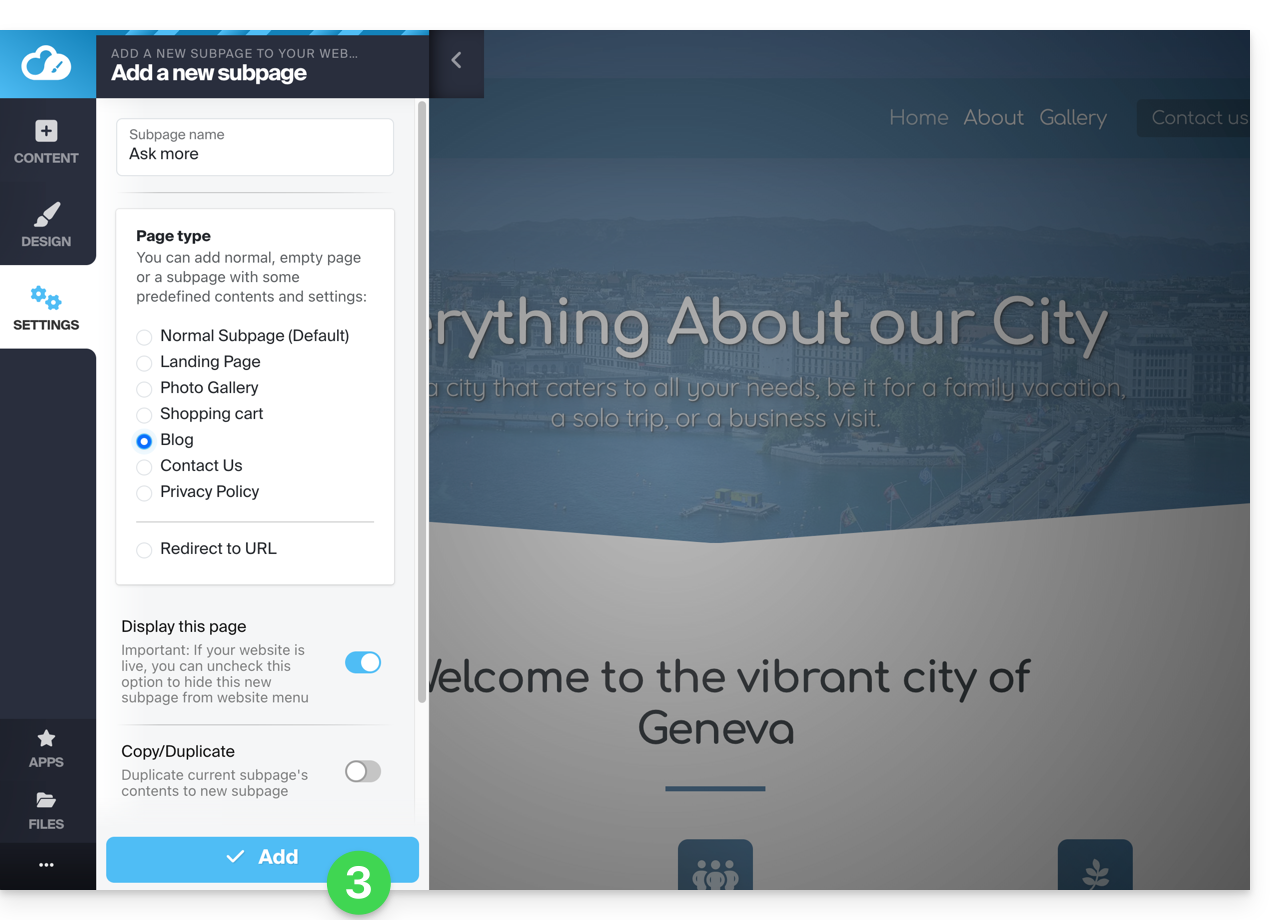The height and width of the screenshot is (920, 1280).
Task: Pick the Photo Gallery page type
Action: [144, 389]
